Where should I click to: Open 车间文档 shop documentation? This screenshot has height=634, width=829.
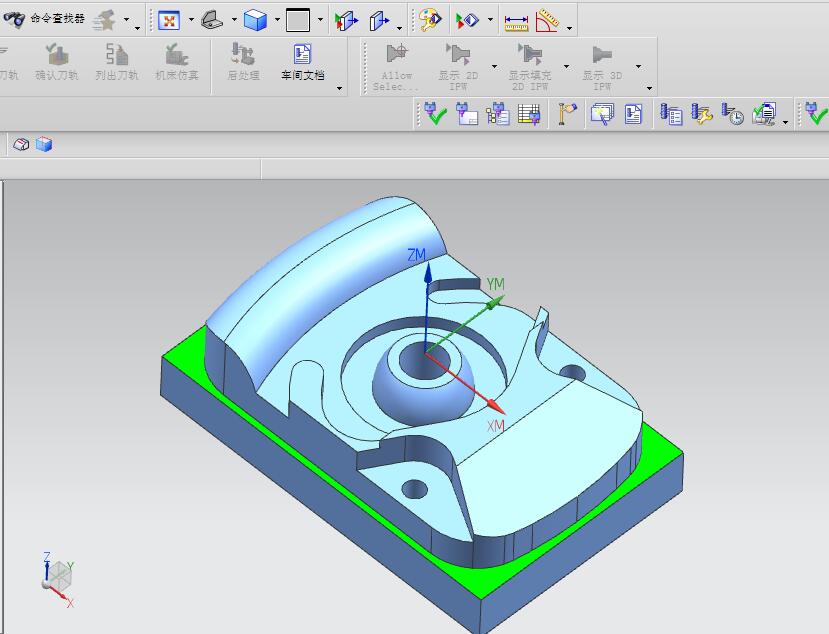[303, 62]
